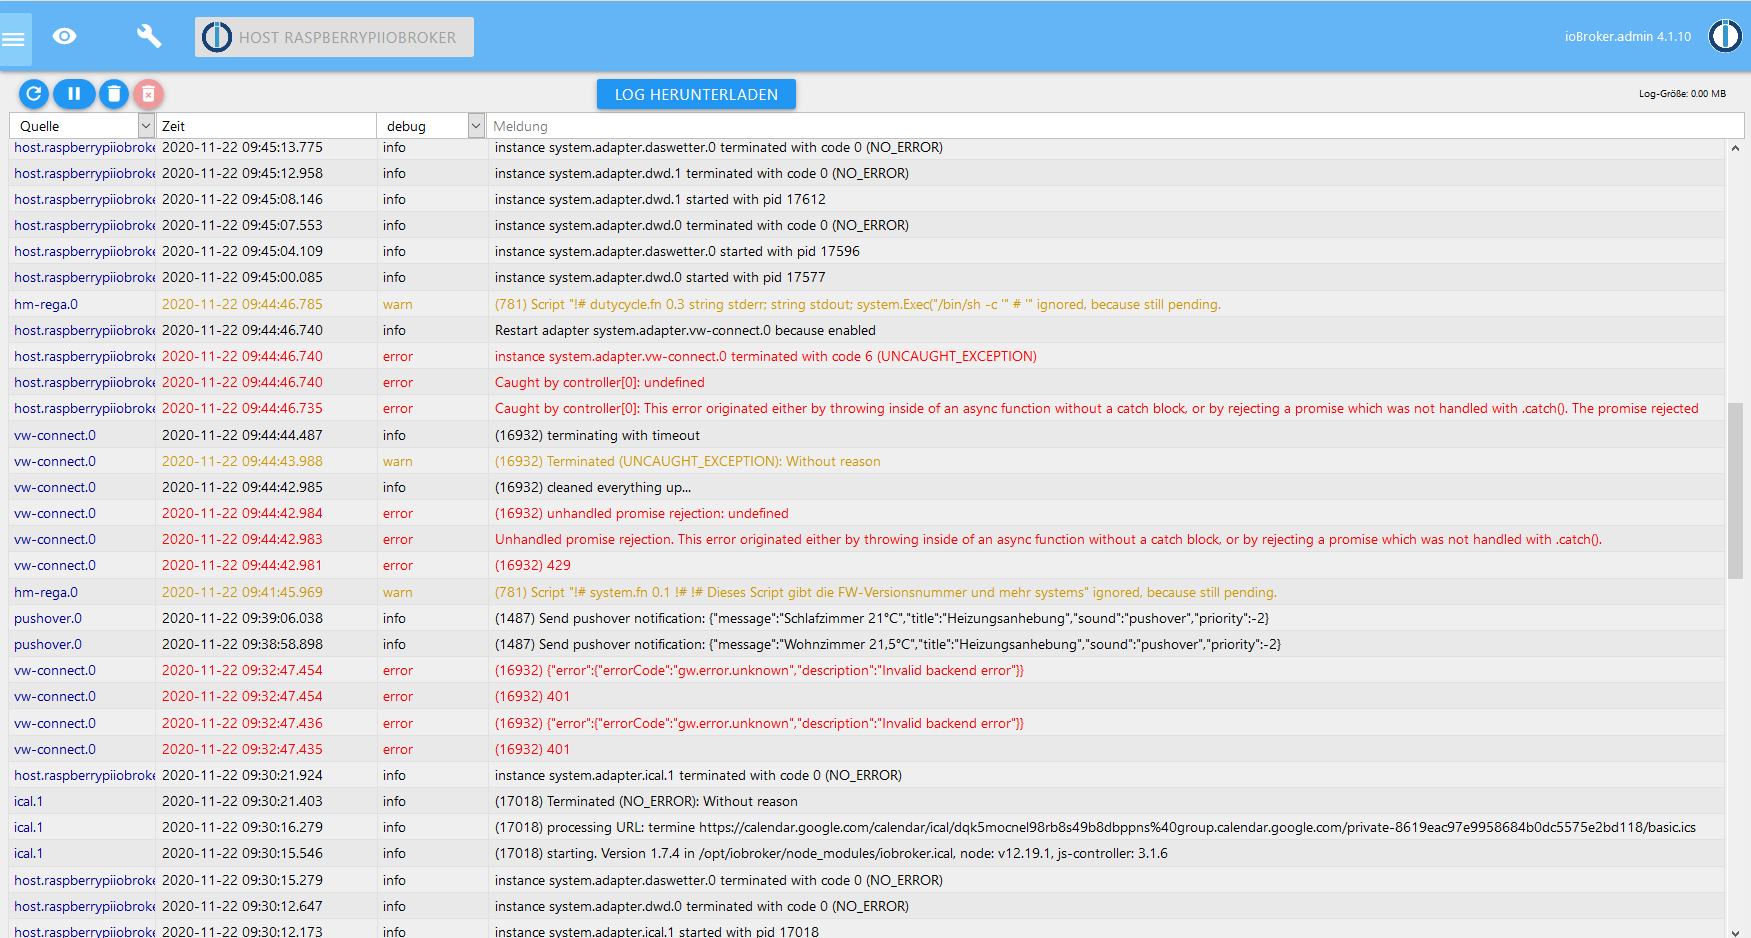Click the '(16932) Terminated (UNCAUGHT_EXCEPTION): Without reason' warning
This screenshot has width=1751, height=938.
[x=688, y=461]
